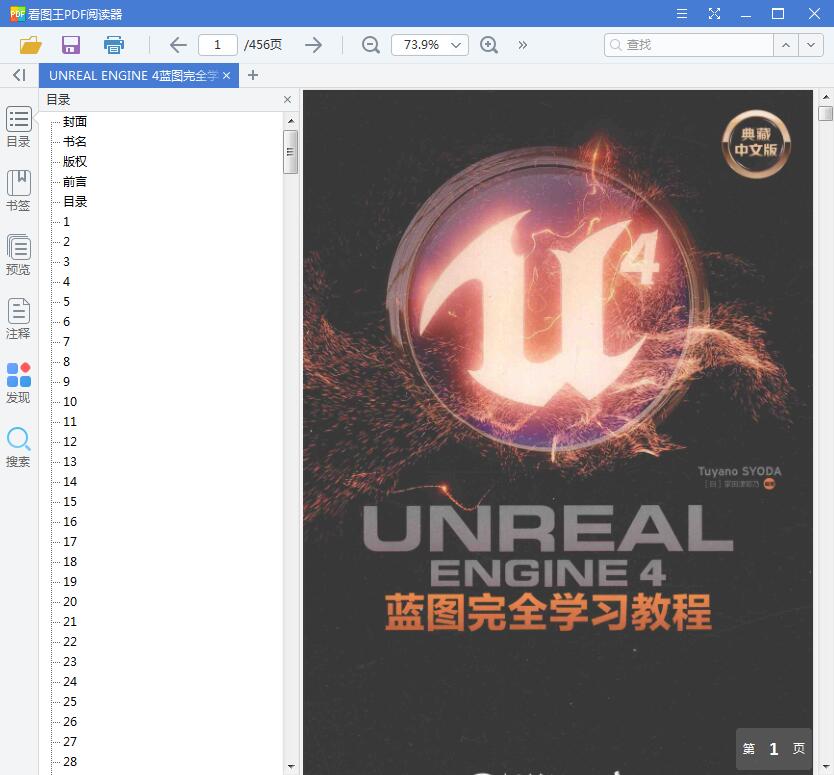Show more toolbar tools via double chevron
Image resolution: width=834 pixels, height=775 pixels.
[x=523, y=45]
